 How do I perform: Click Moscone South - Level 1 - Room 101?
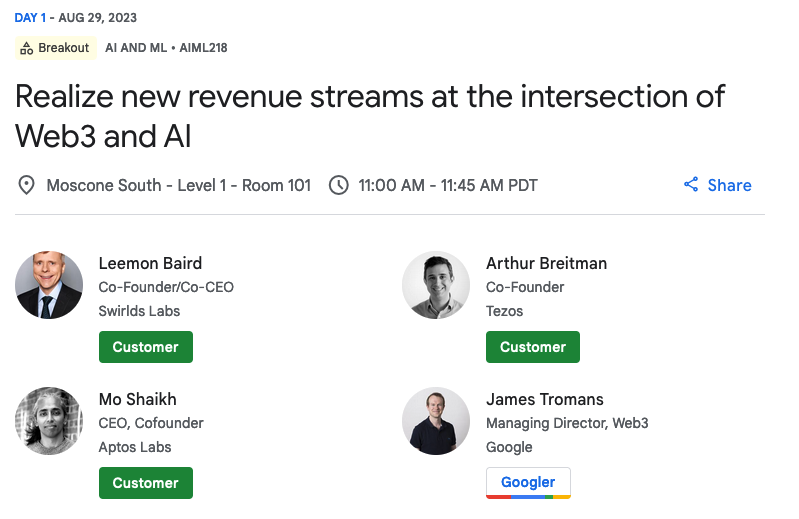pos(179,185)
